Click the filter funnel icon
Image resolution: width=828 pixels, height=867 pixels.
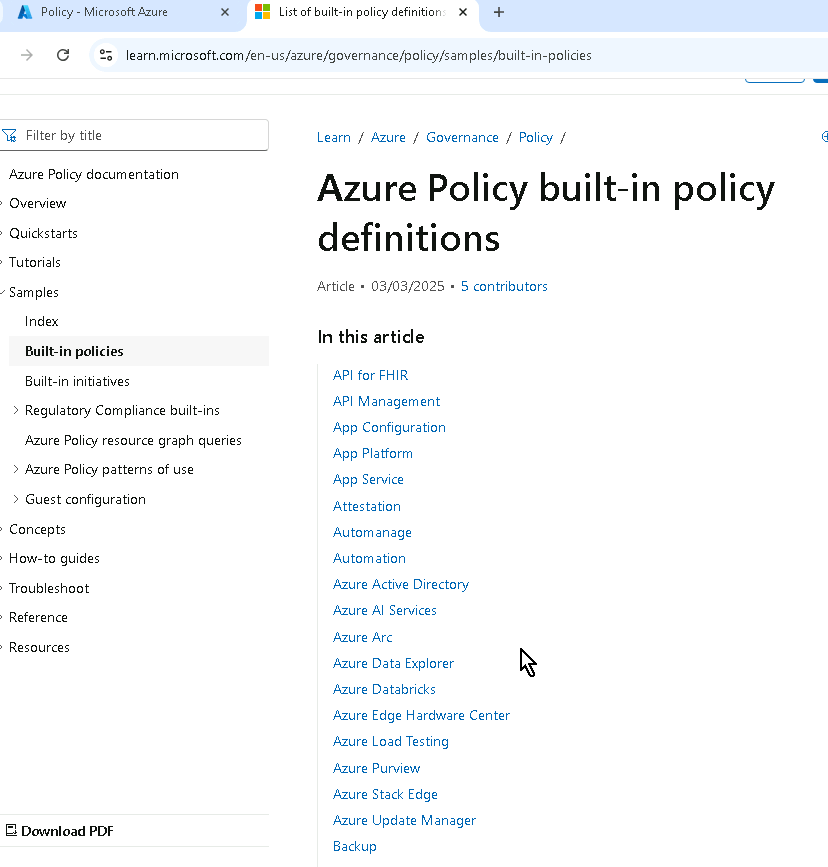pos(9,135)
